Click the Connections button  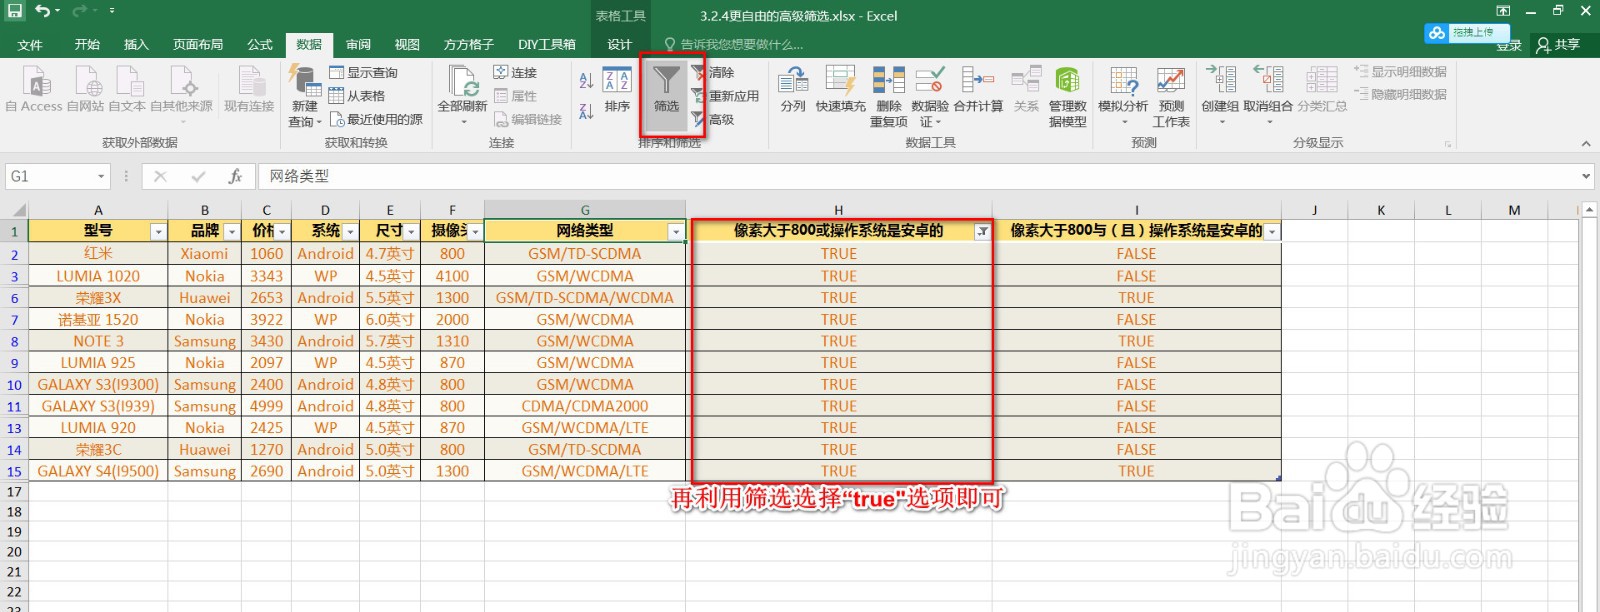point(515,72)
